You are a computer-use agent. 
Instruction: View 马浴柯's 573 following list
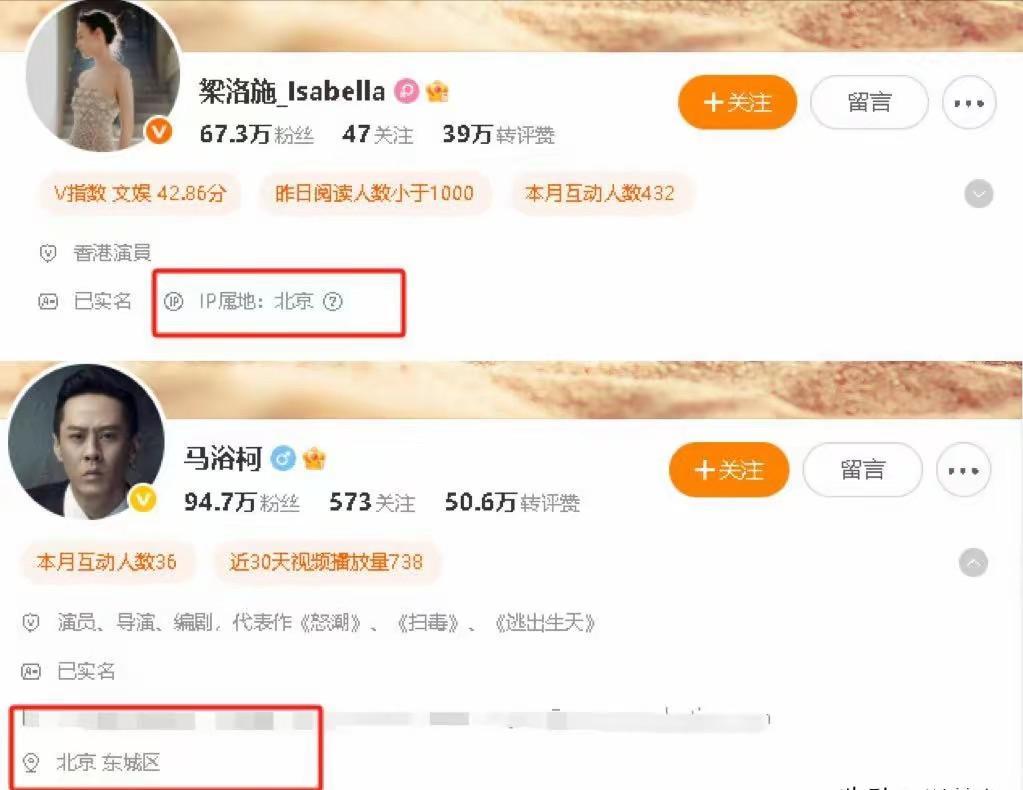372,502
